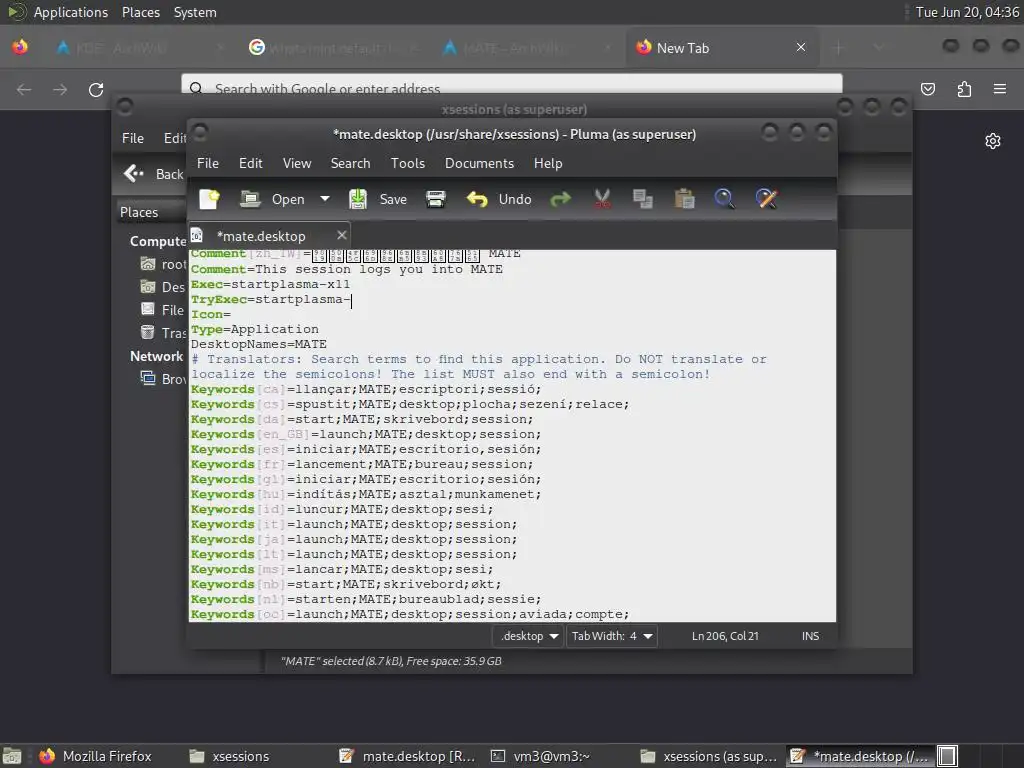Click the DesktopNames=MATE line

259,344
